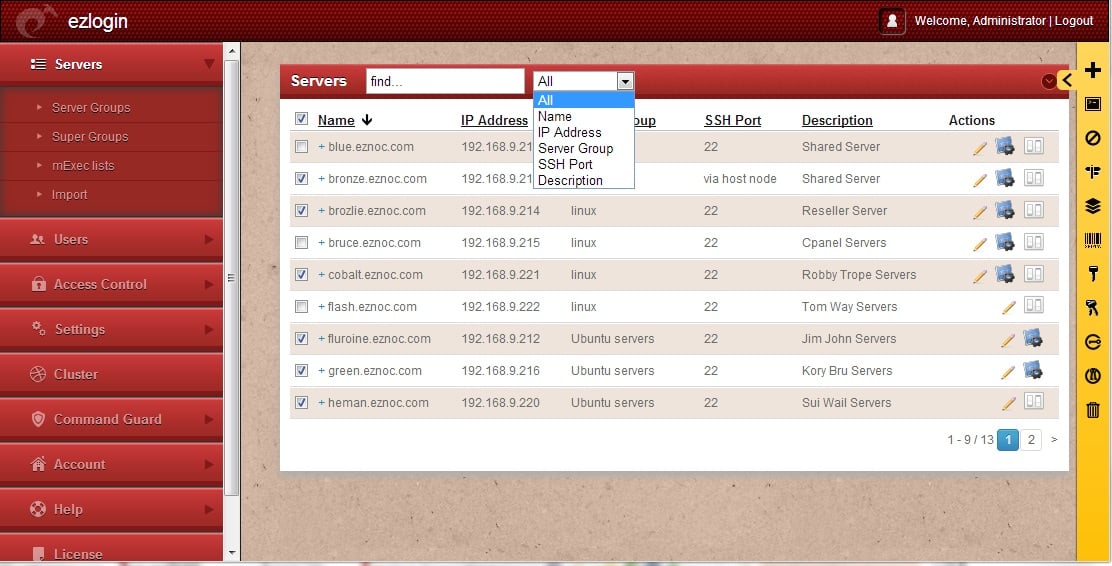Screen dimensions: 1112x566
Task: Choose IP Address in the filter dropdown list
Action: point(584,133)
